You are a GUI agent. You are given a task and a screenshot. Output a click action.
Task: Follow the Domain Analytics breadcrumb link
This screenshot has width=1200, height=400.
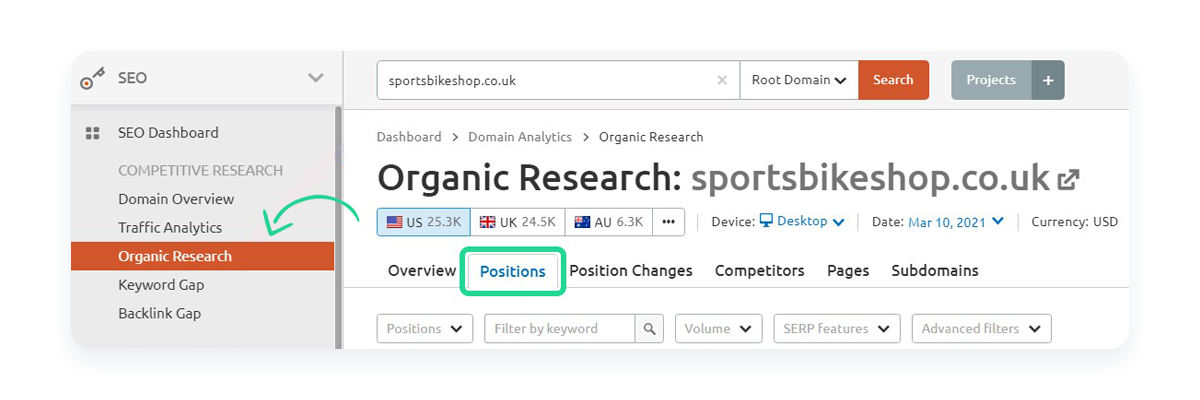click(x=520, y=137)
